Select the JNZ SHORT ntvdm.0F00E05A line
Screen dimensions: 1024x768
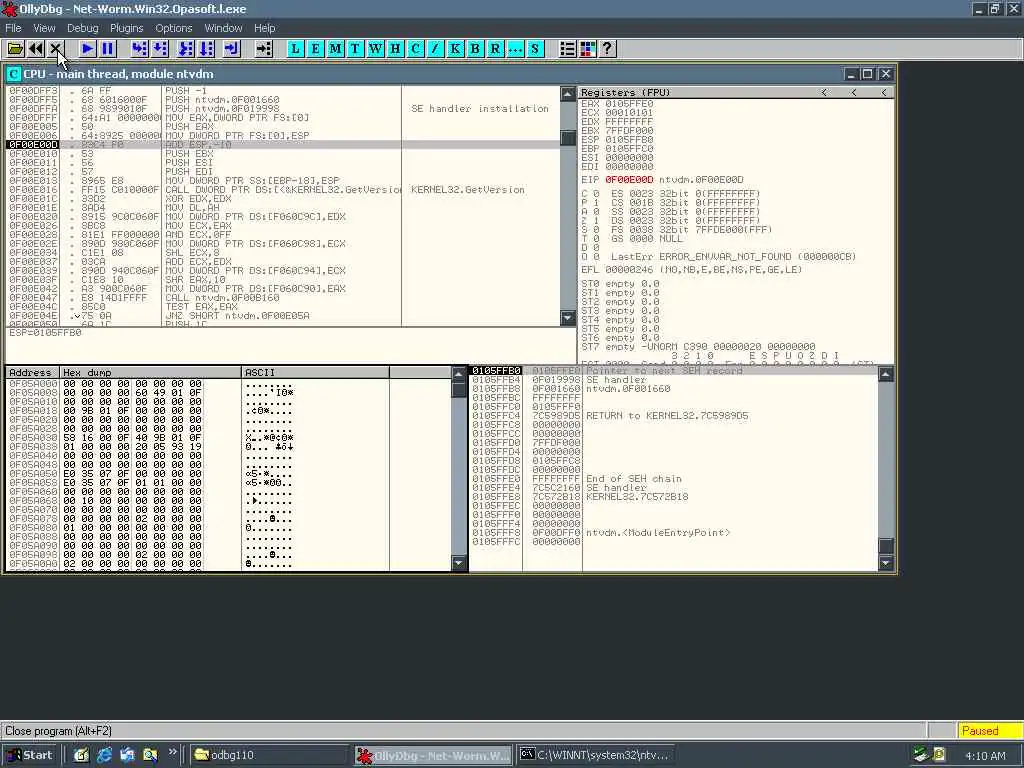click(x=282, y=315)
